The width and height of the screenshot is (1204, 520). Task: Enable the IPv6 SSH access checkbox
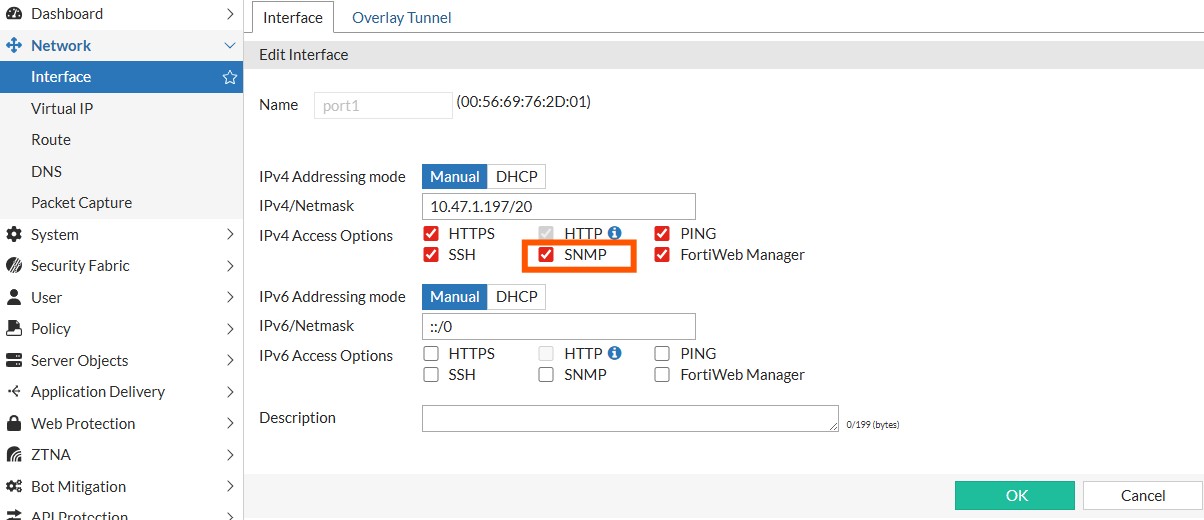431,375
